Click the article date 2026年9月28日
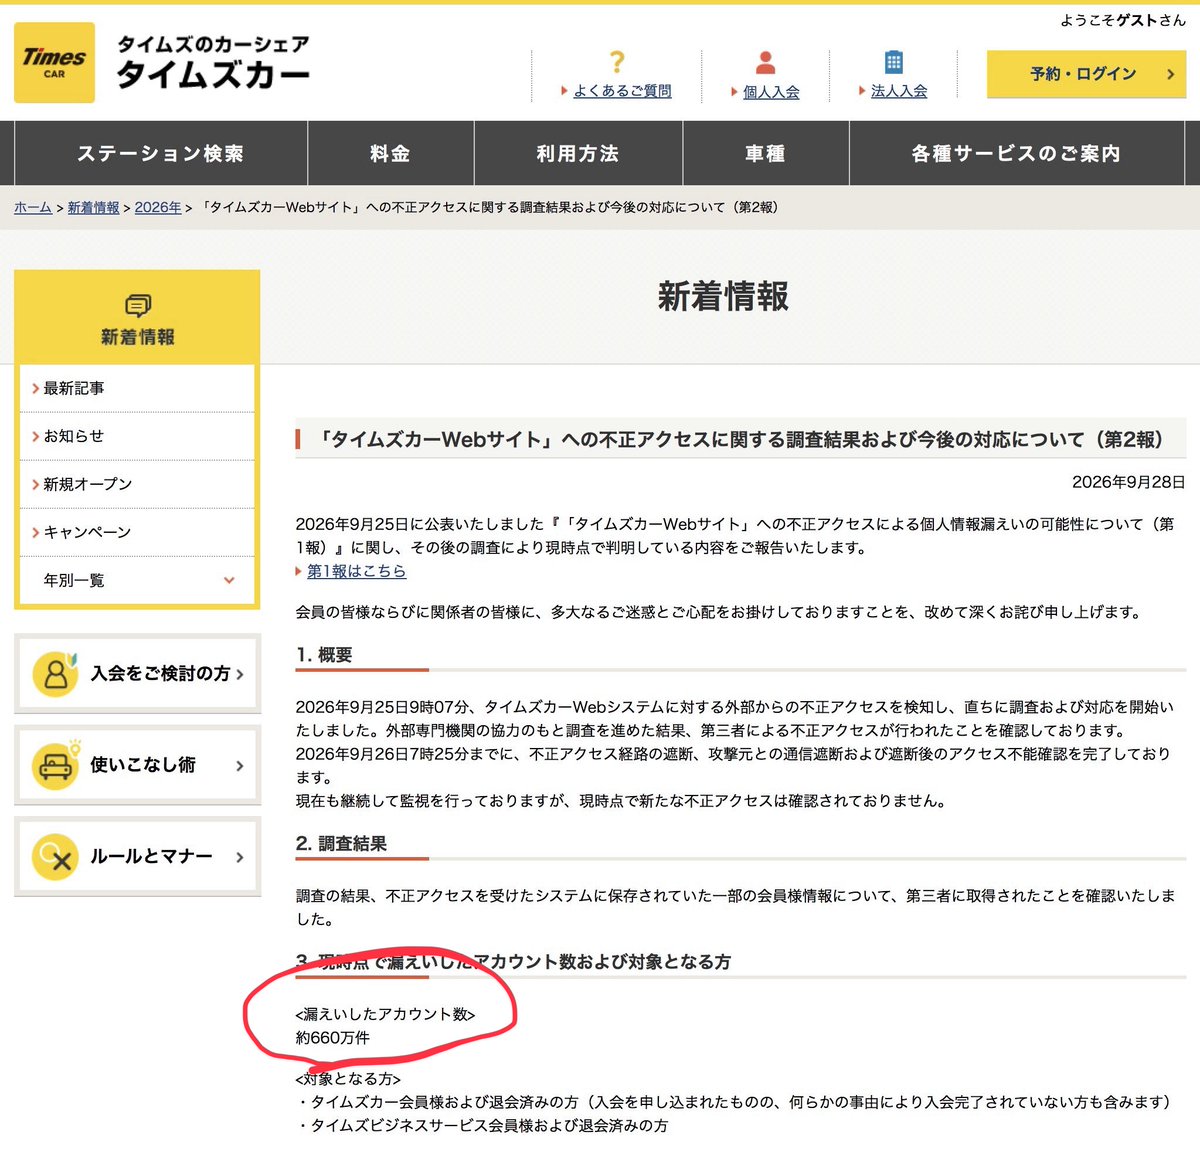This screenshot has height=1149, width=1200. click(x=1129, y=482)
